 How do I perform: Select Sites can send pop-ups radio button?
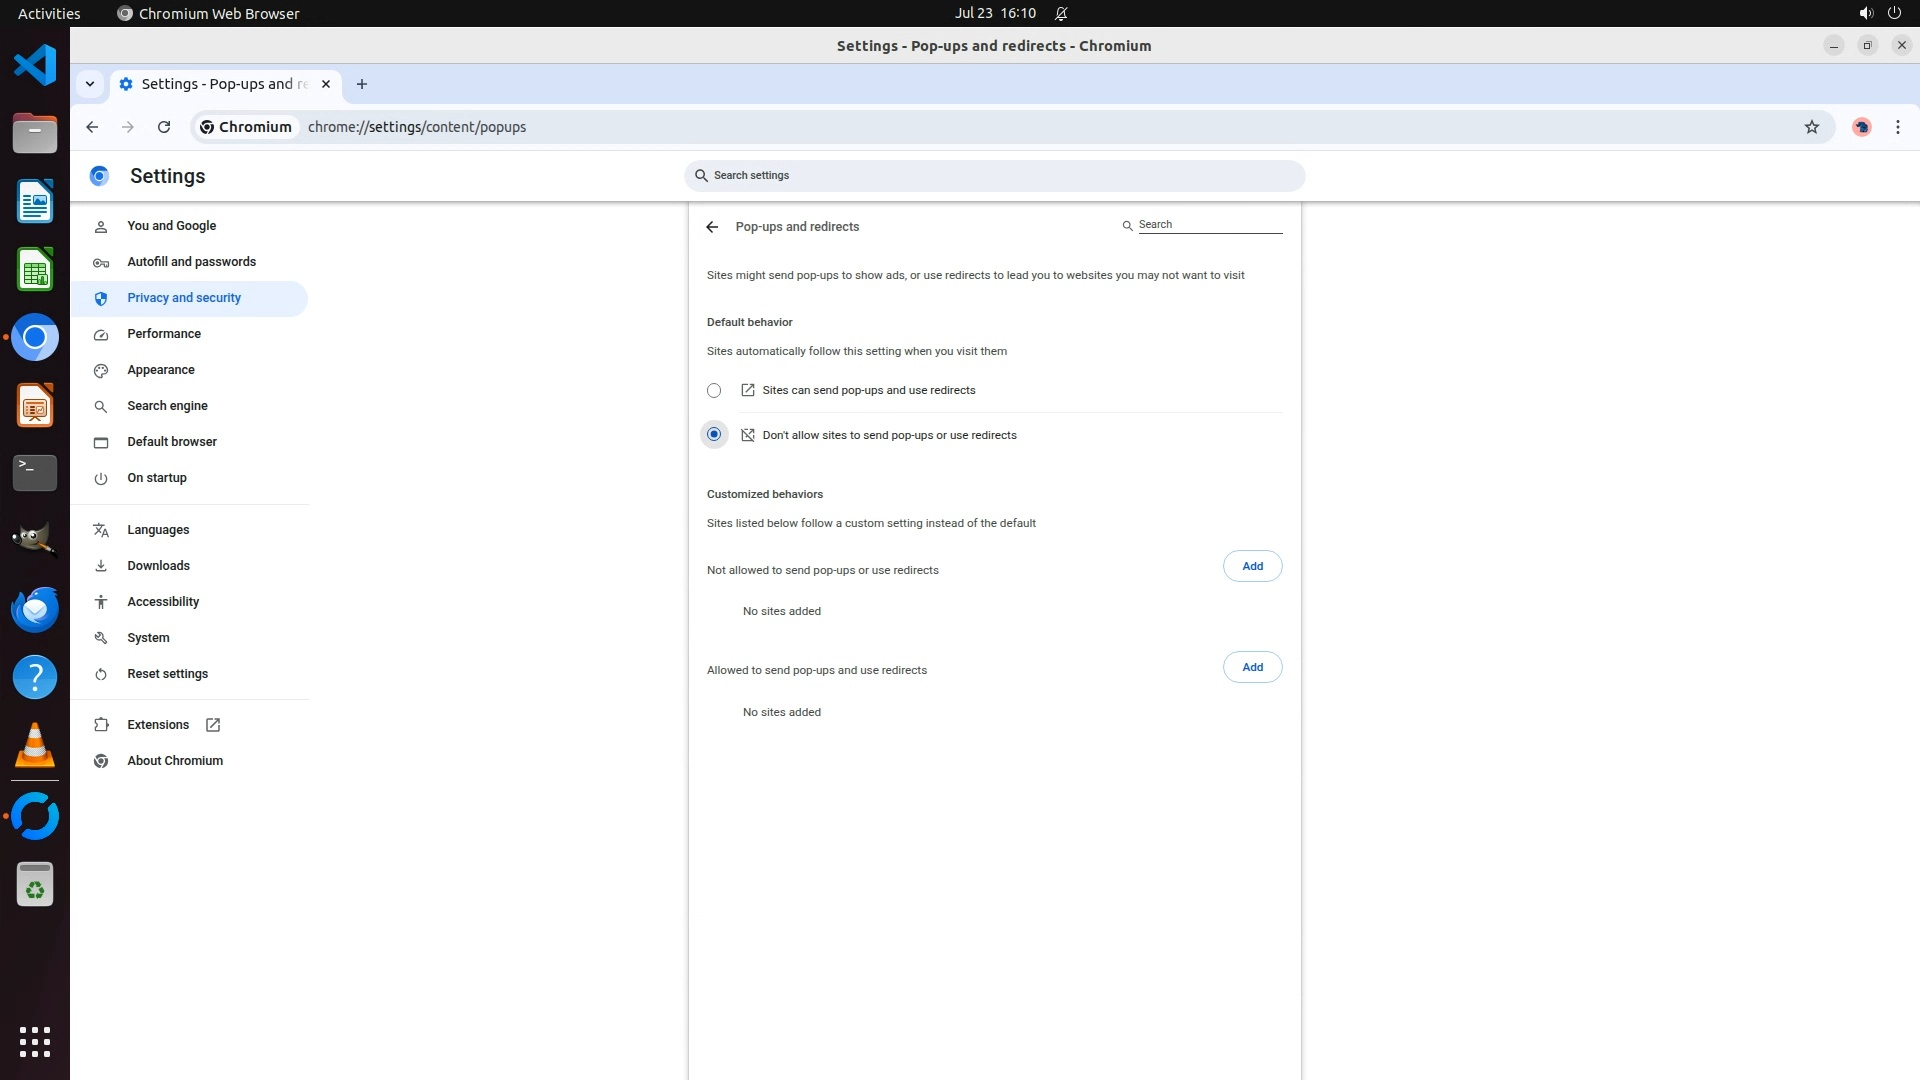pyautogui.click(x=714, y=391)
